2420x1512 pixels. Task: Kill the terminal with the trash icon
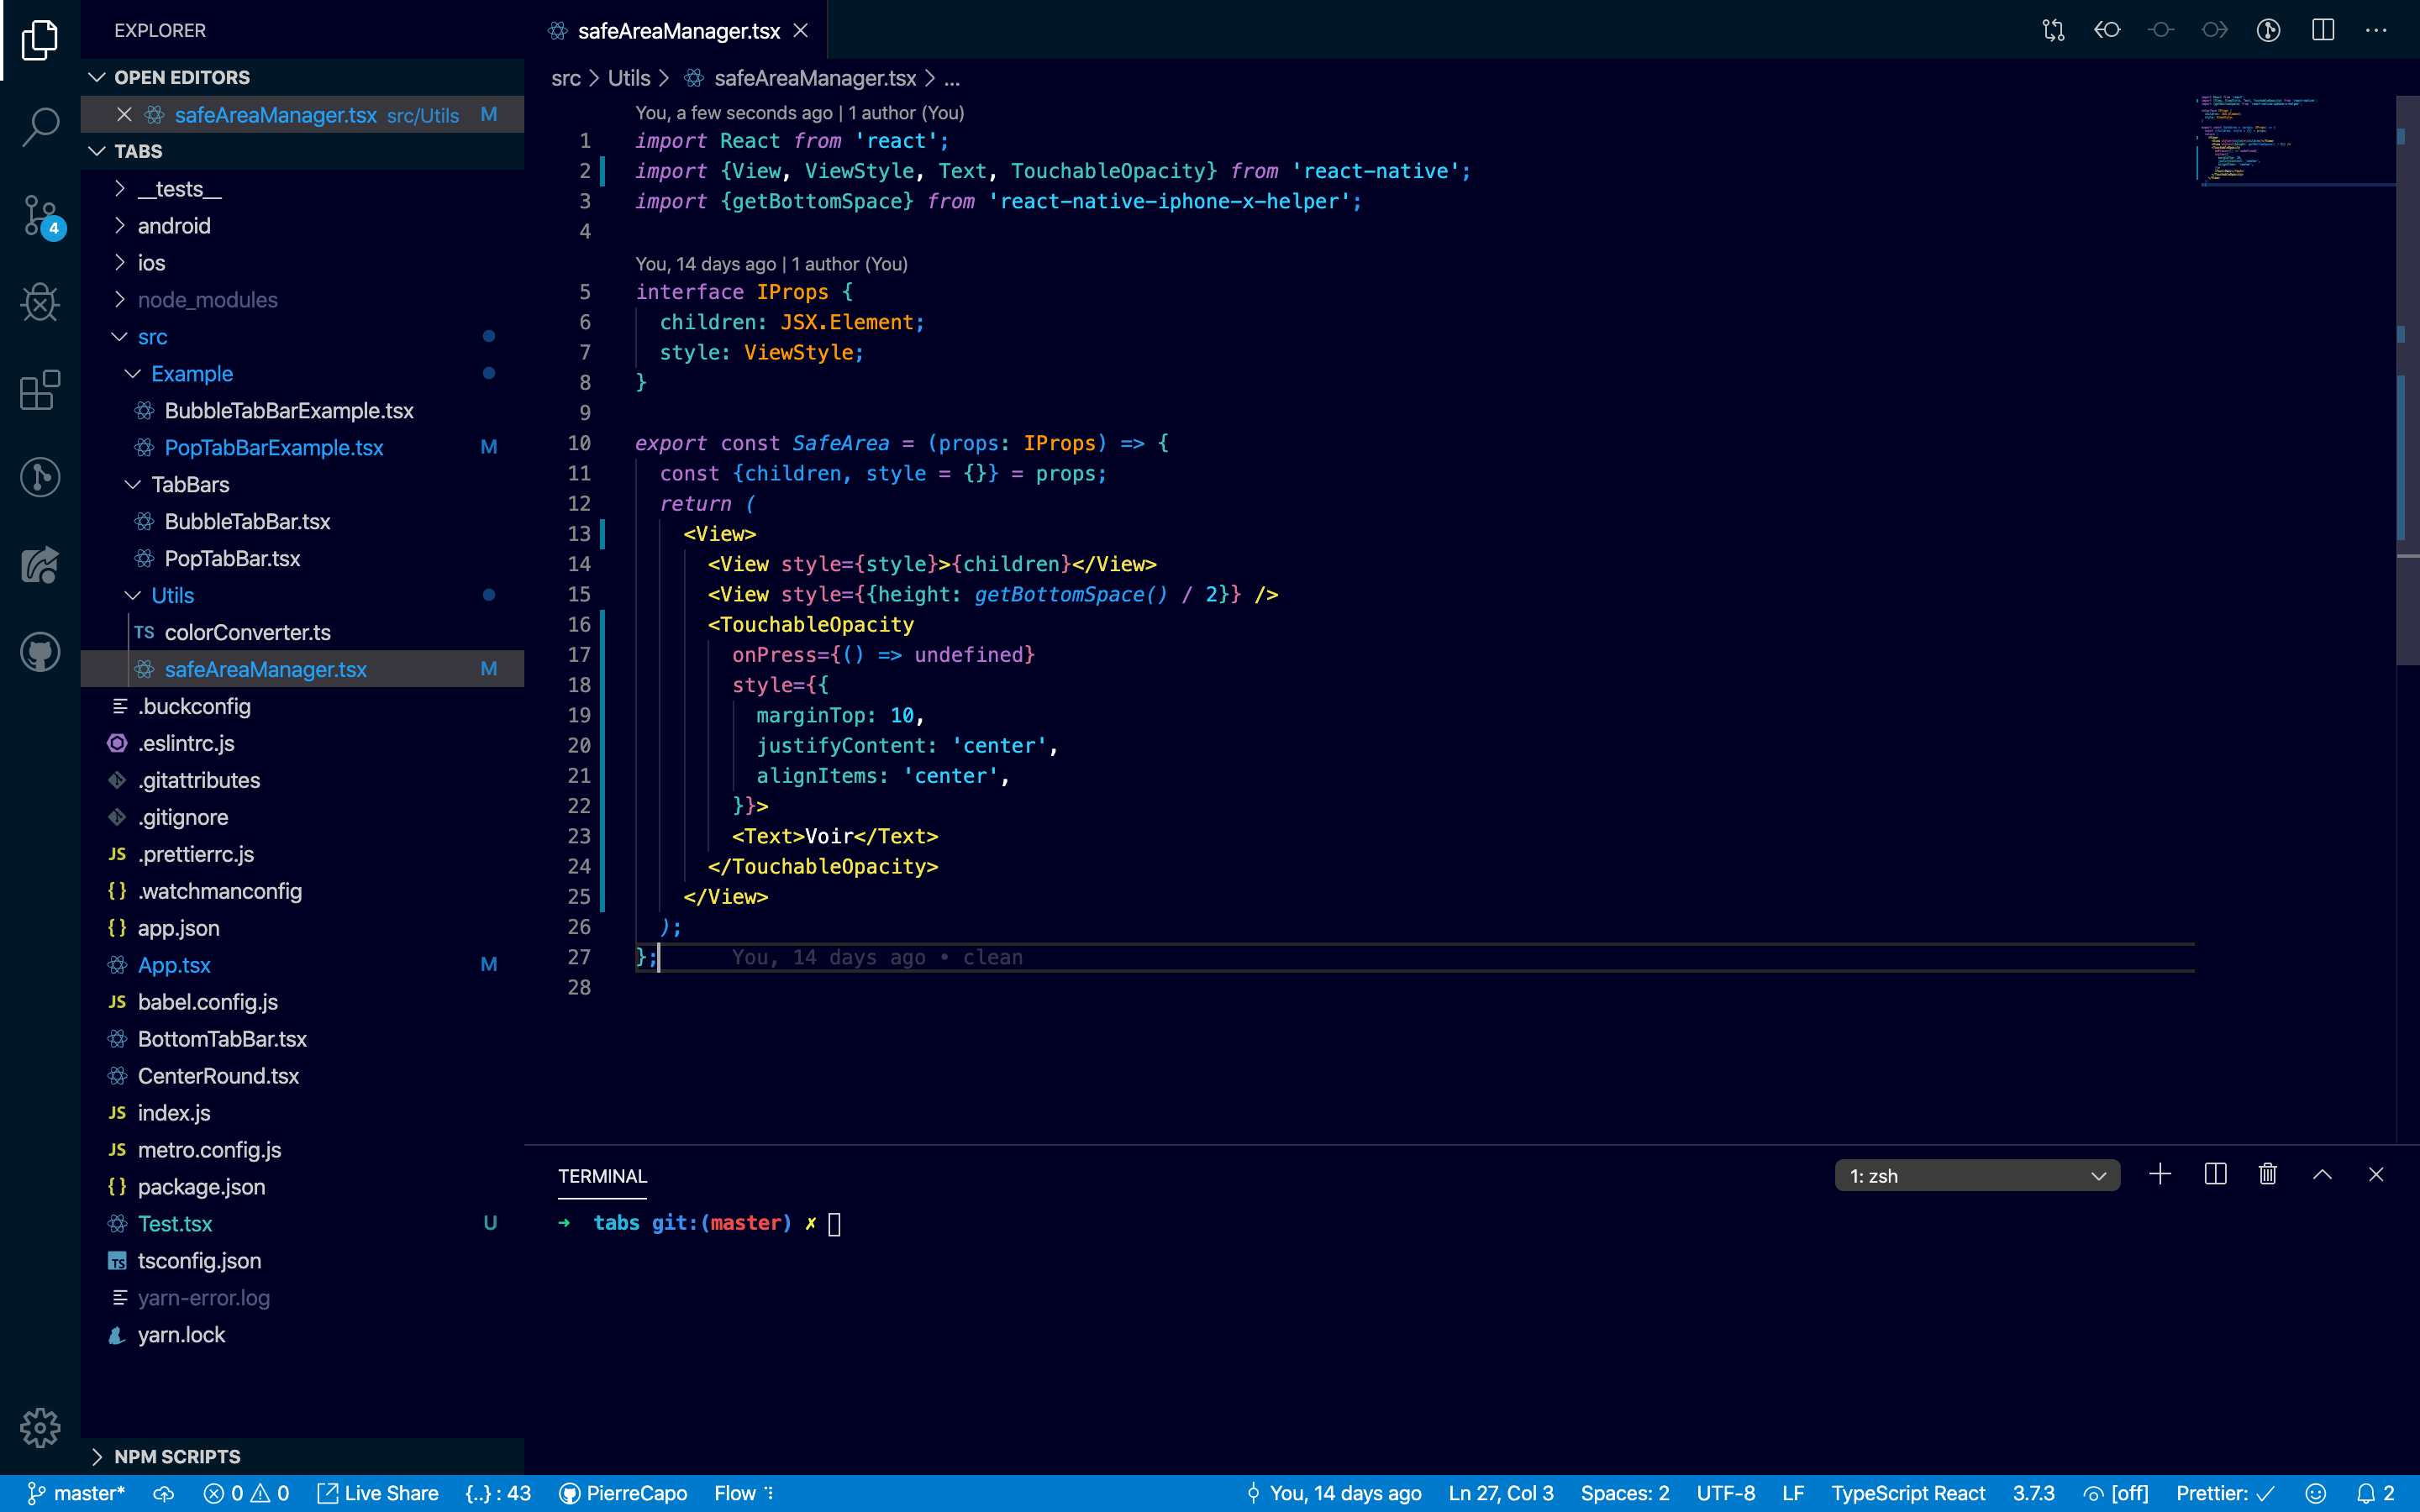[x=2267, y=1174]
